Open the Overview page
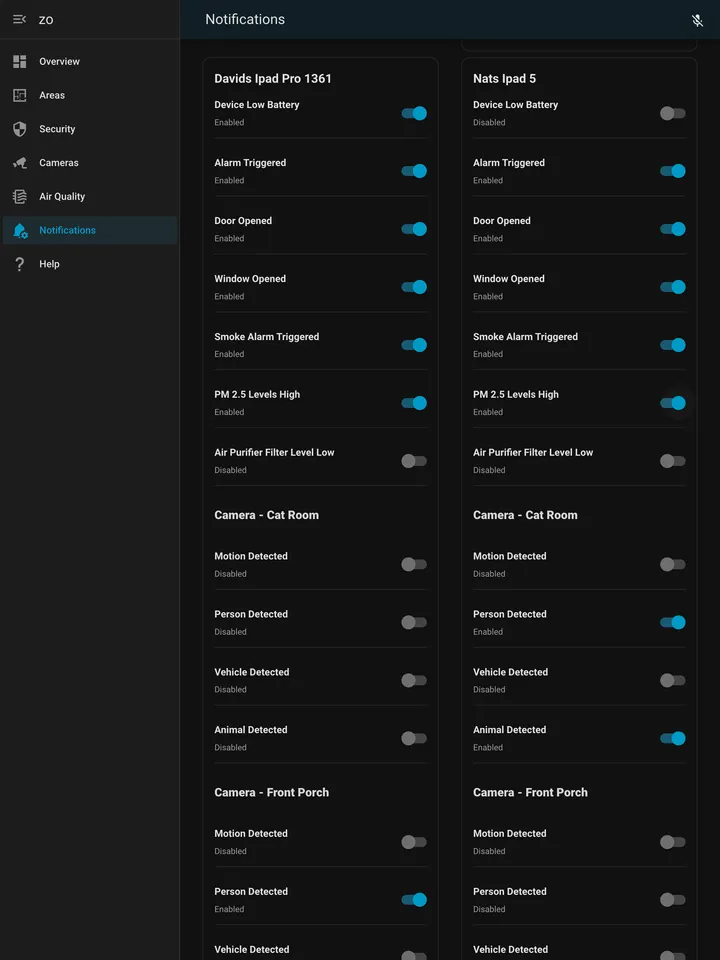Screen dimensions: 720x960 tap(90, 61)
